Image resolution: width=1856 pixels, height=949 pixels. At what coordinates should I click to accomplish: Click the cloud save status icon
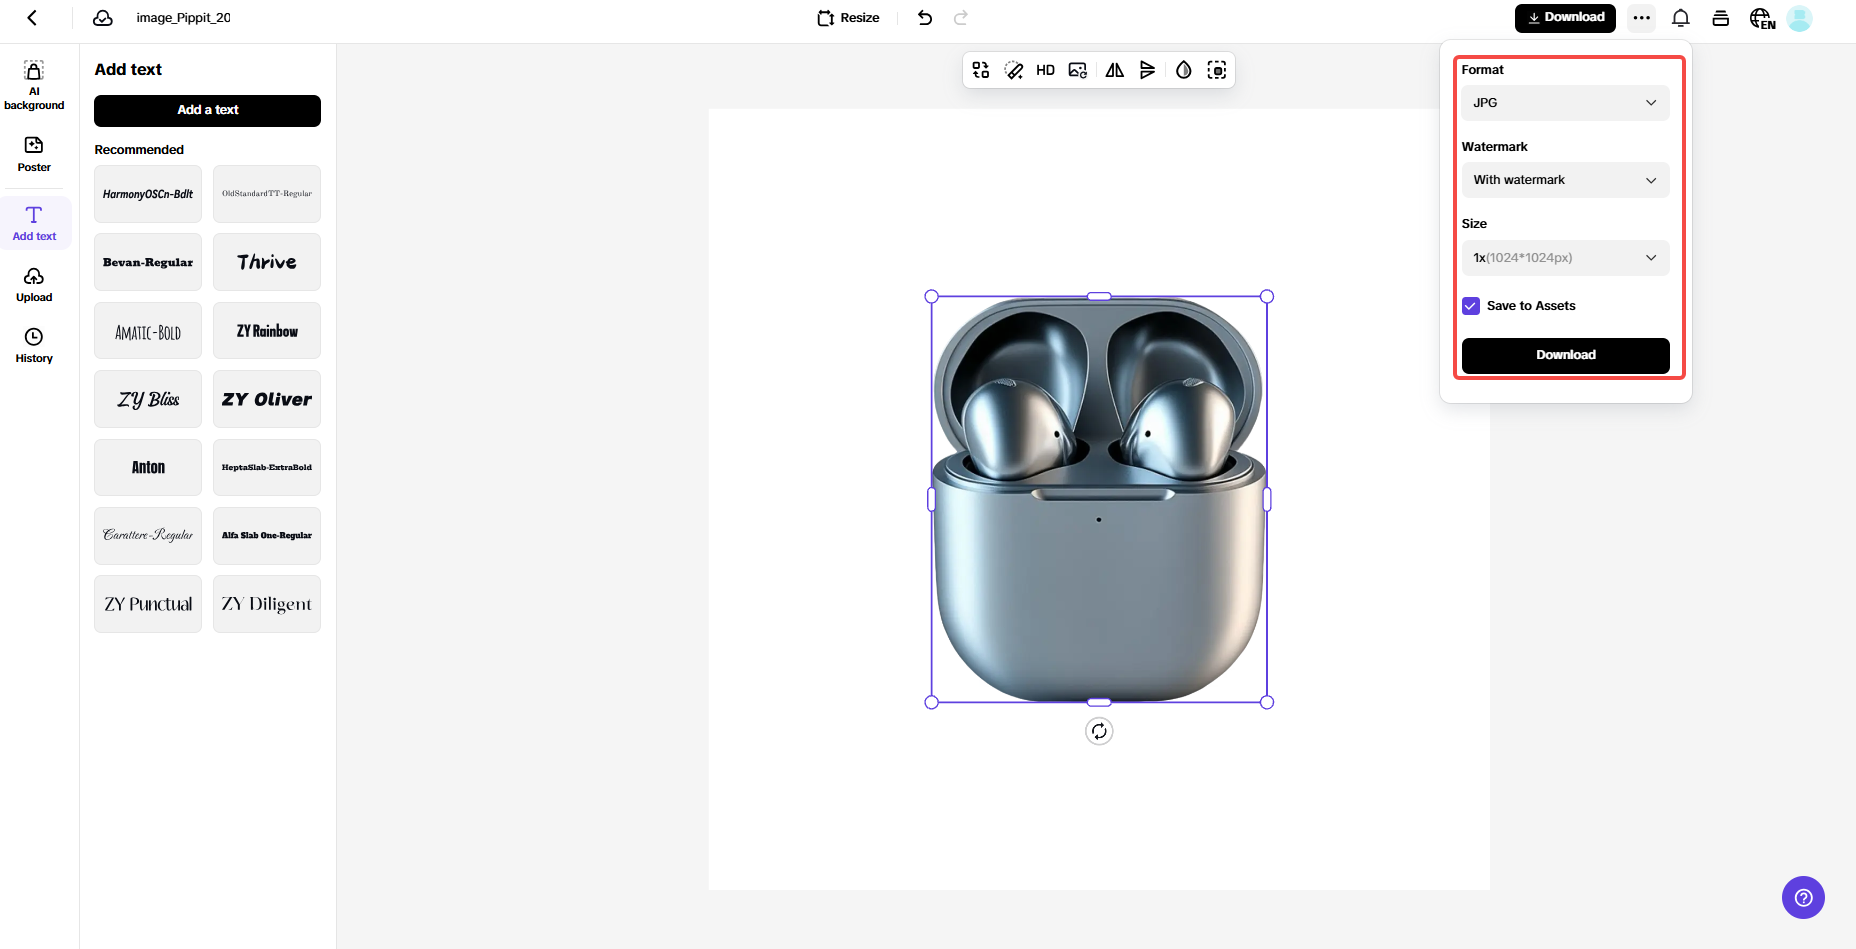pos(103,18)
